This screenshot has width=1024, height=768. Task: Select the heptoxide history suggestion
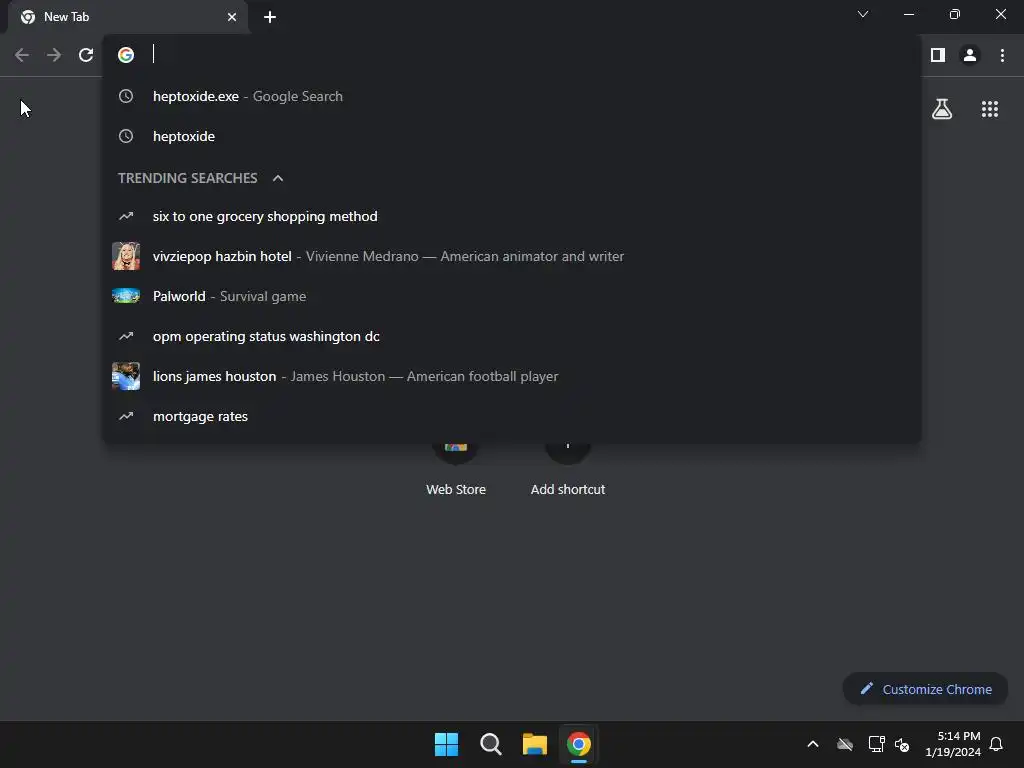click(512, 136)
